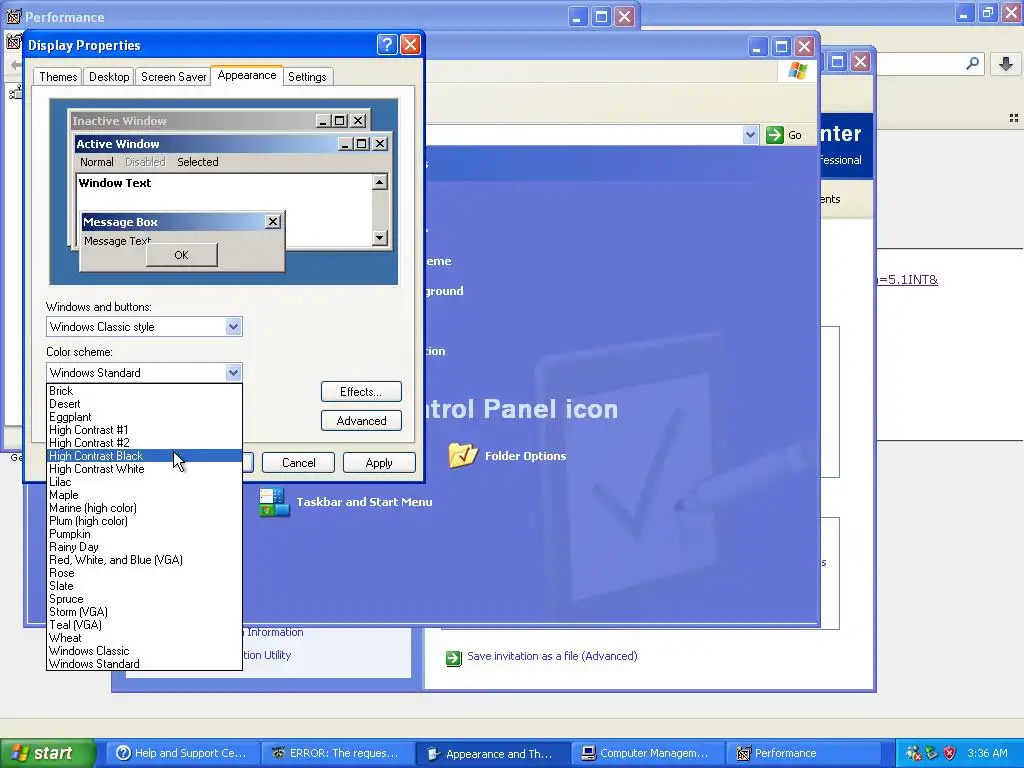
Task: Click the Selected menu item in preview
Action: point(197,162)
